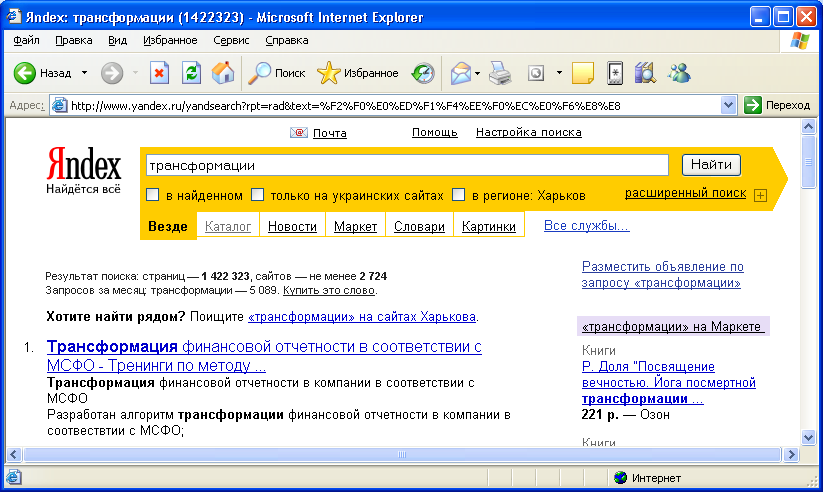Open book link 'Р. Доля Посвящение вечностью'
Viewport: 823px width, 492px height.
[x=669, y=383]
